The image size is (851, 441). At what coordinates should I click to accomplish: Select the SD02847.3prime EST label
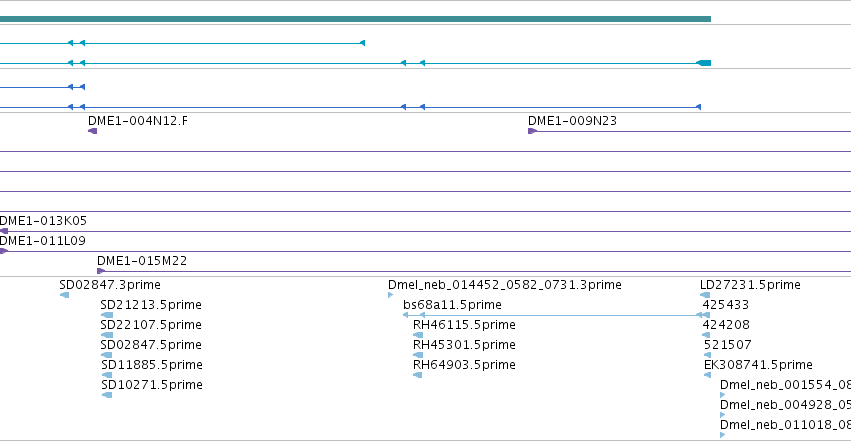110,285
